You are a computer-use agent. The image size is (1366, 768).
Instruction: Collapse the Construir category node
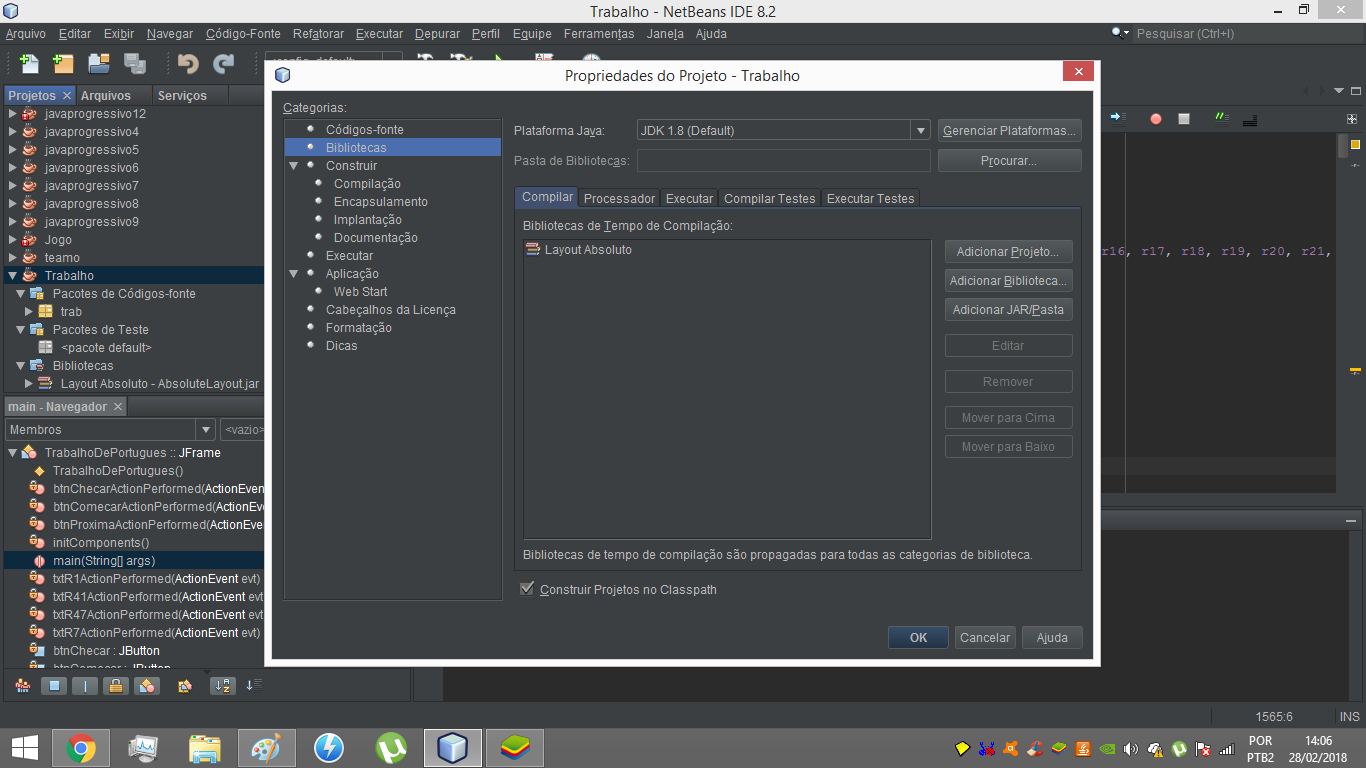(294, 165)
